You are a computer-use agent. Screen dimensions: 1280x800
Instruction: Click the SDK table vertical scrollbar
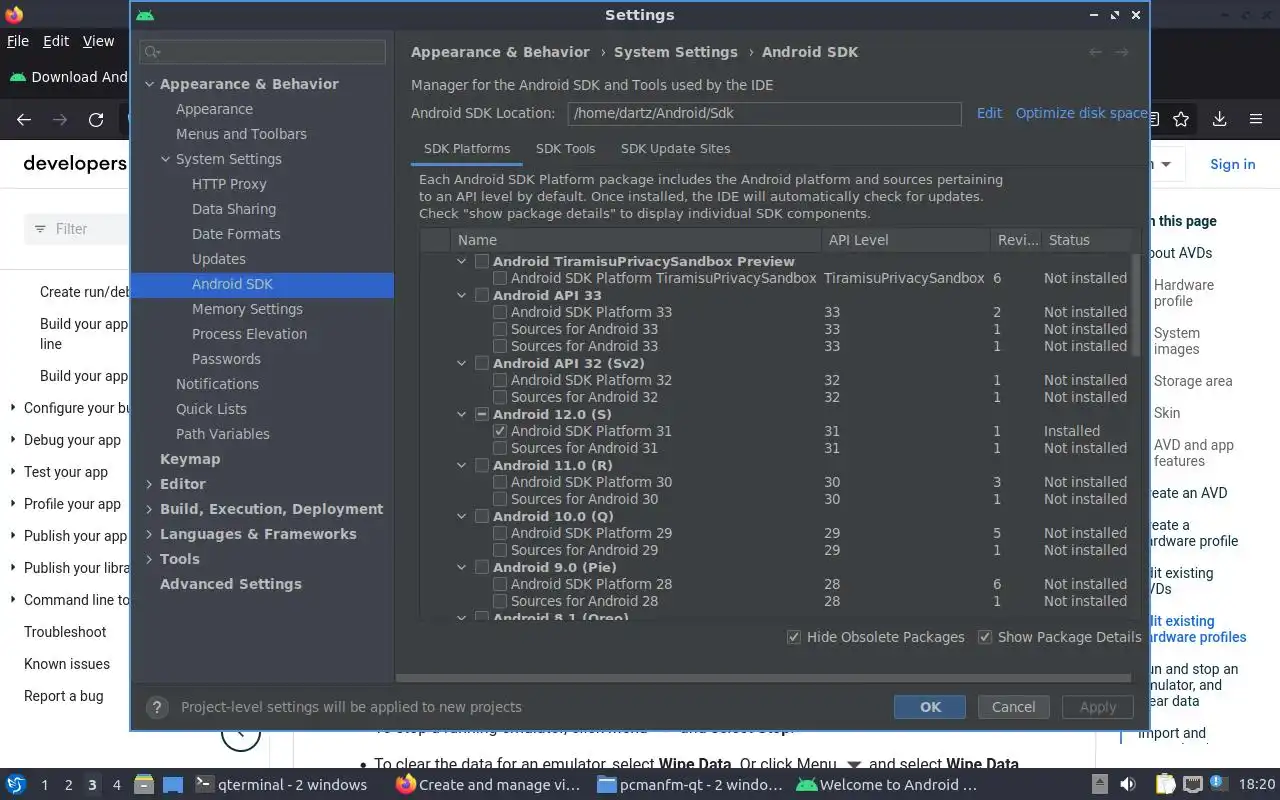1136,304
